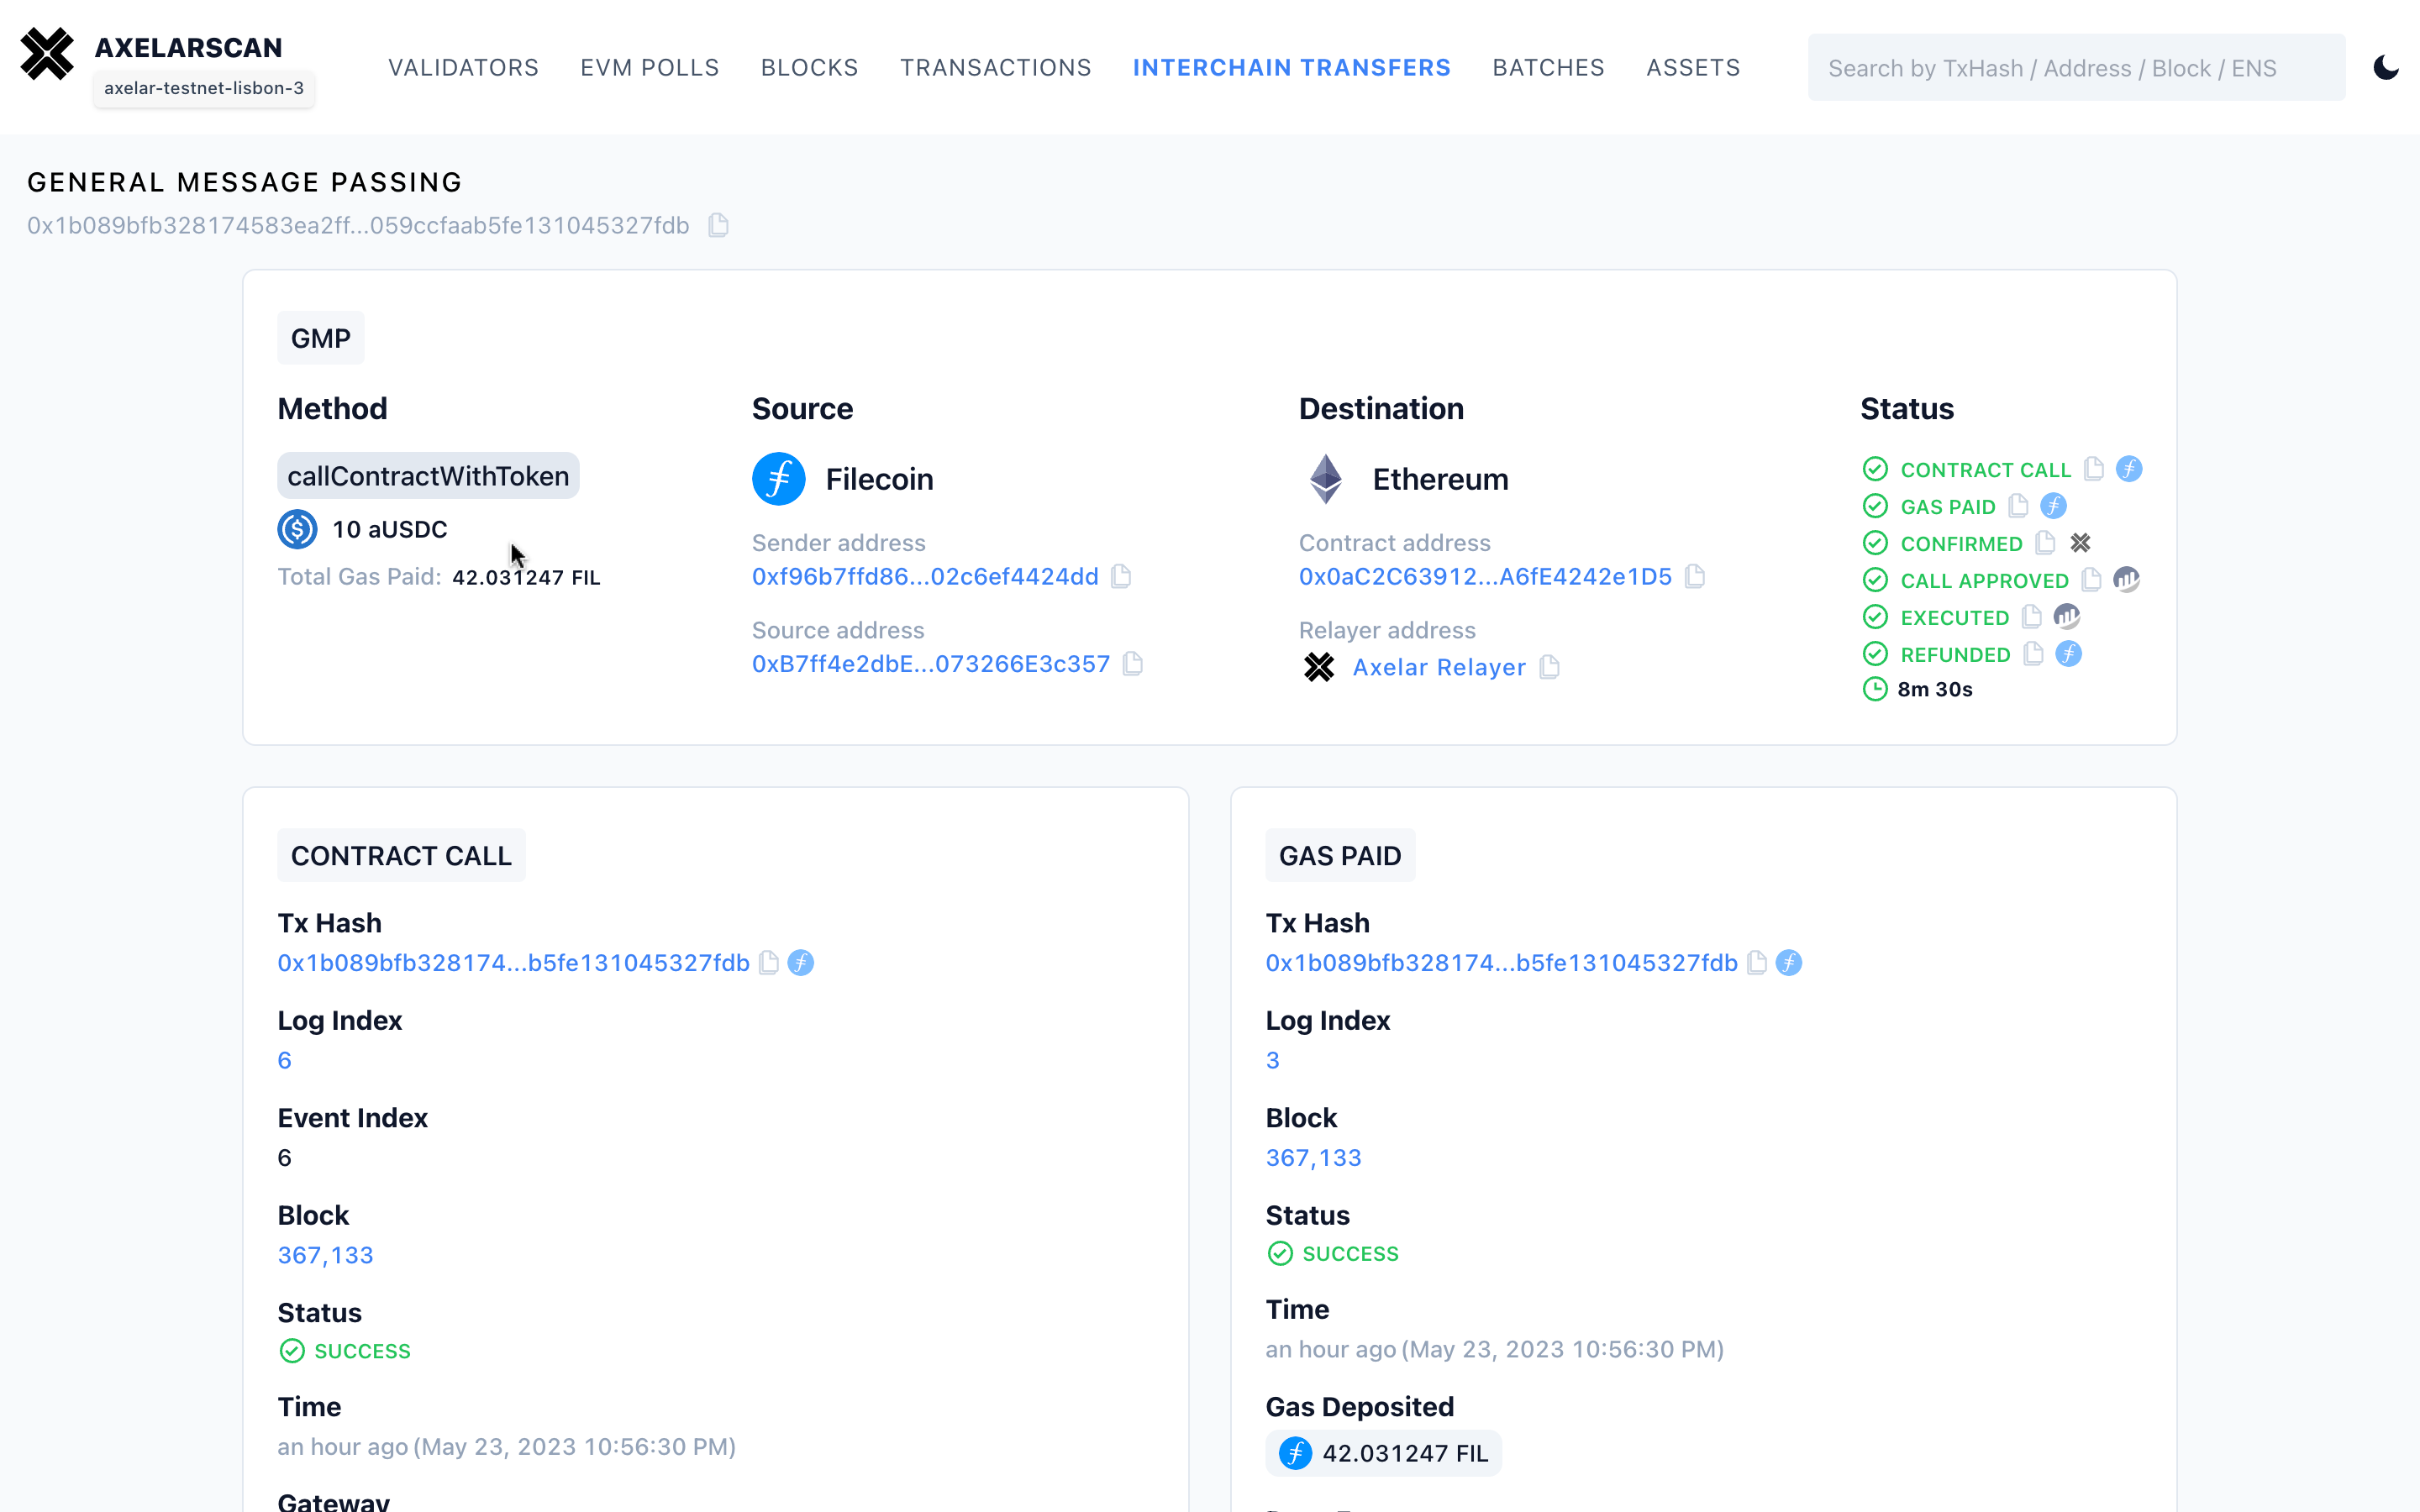Copy the full GMP transaction hash at top
Image resolution: width=2420 pixels, height=1512 pixels.
click(718, 226)
